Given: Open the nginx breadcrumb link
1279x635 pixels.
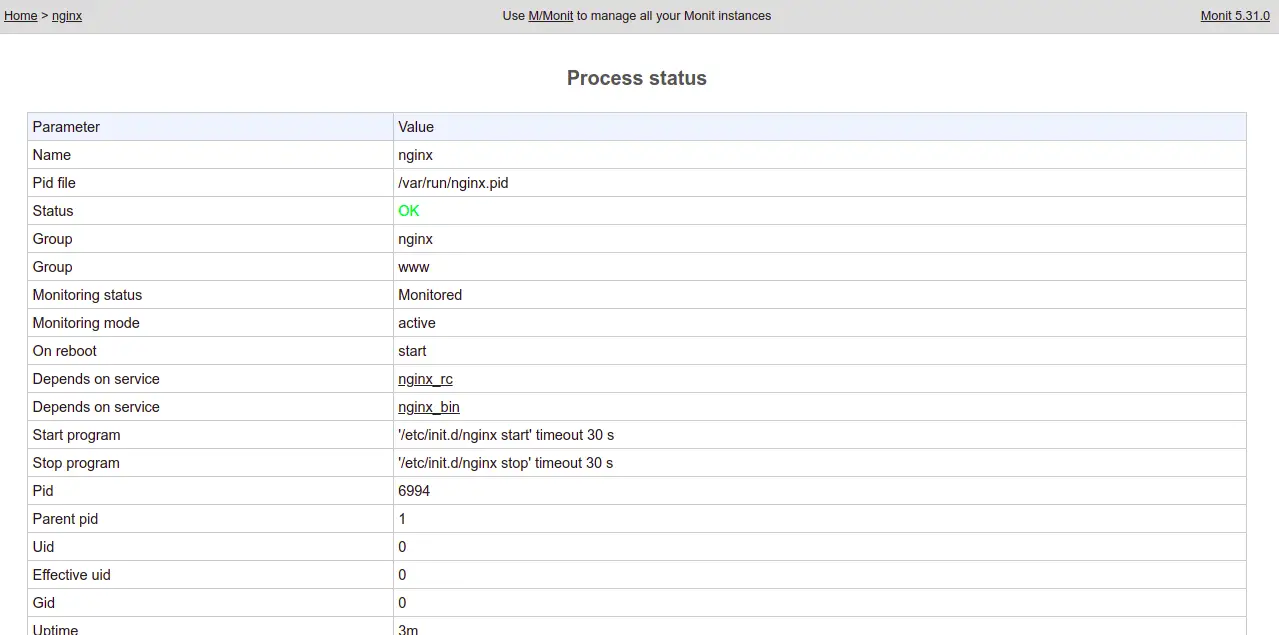Looking at the screenshot, I should tap(67, 16).
